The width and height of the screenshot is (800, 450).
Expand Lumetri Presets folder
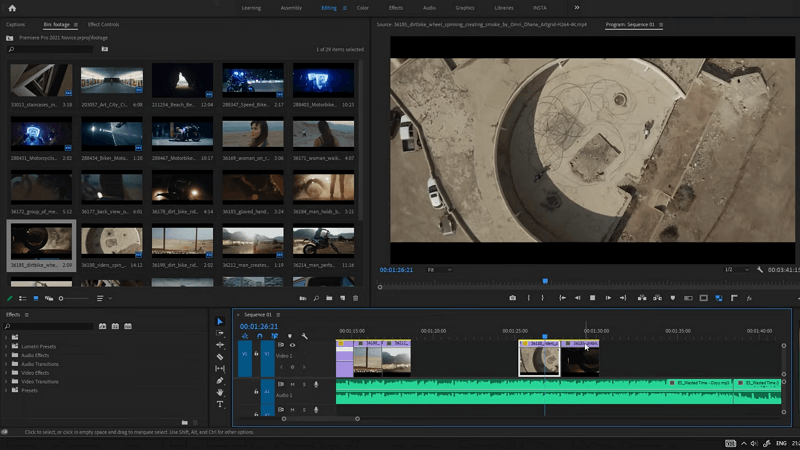(x=6, y=346)
